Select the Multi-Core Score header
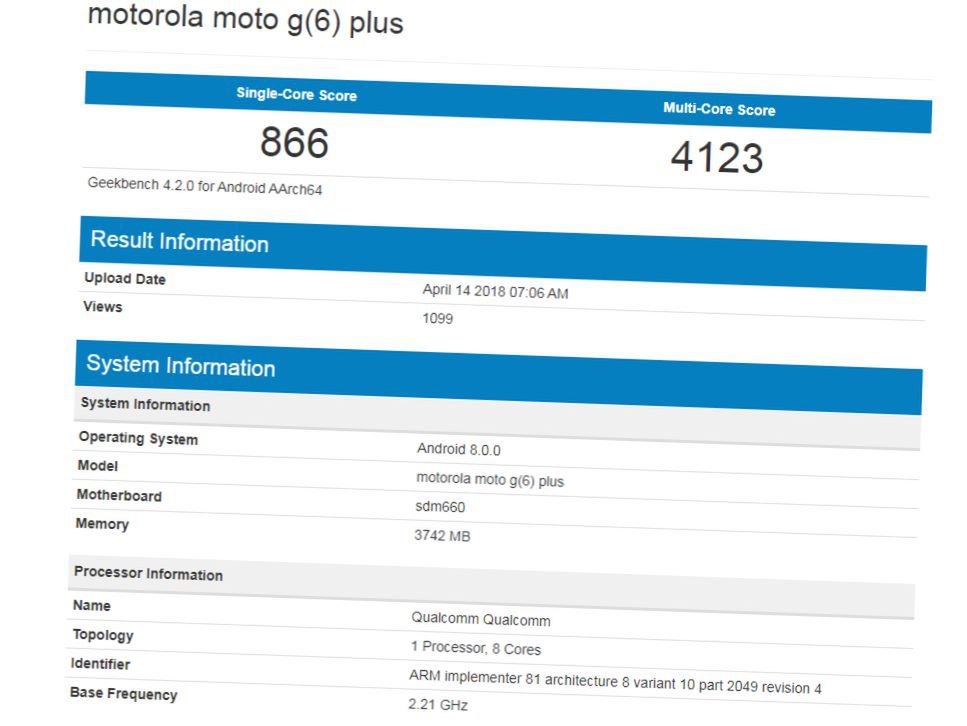Screen dimensions: 967x726 pyautogui.click(x=719, y=109)
